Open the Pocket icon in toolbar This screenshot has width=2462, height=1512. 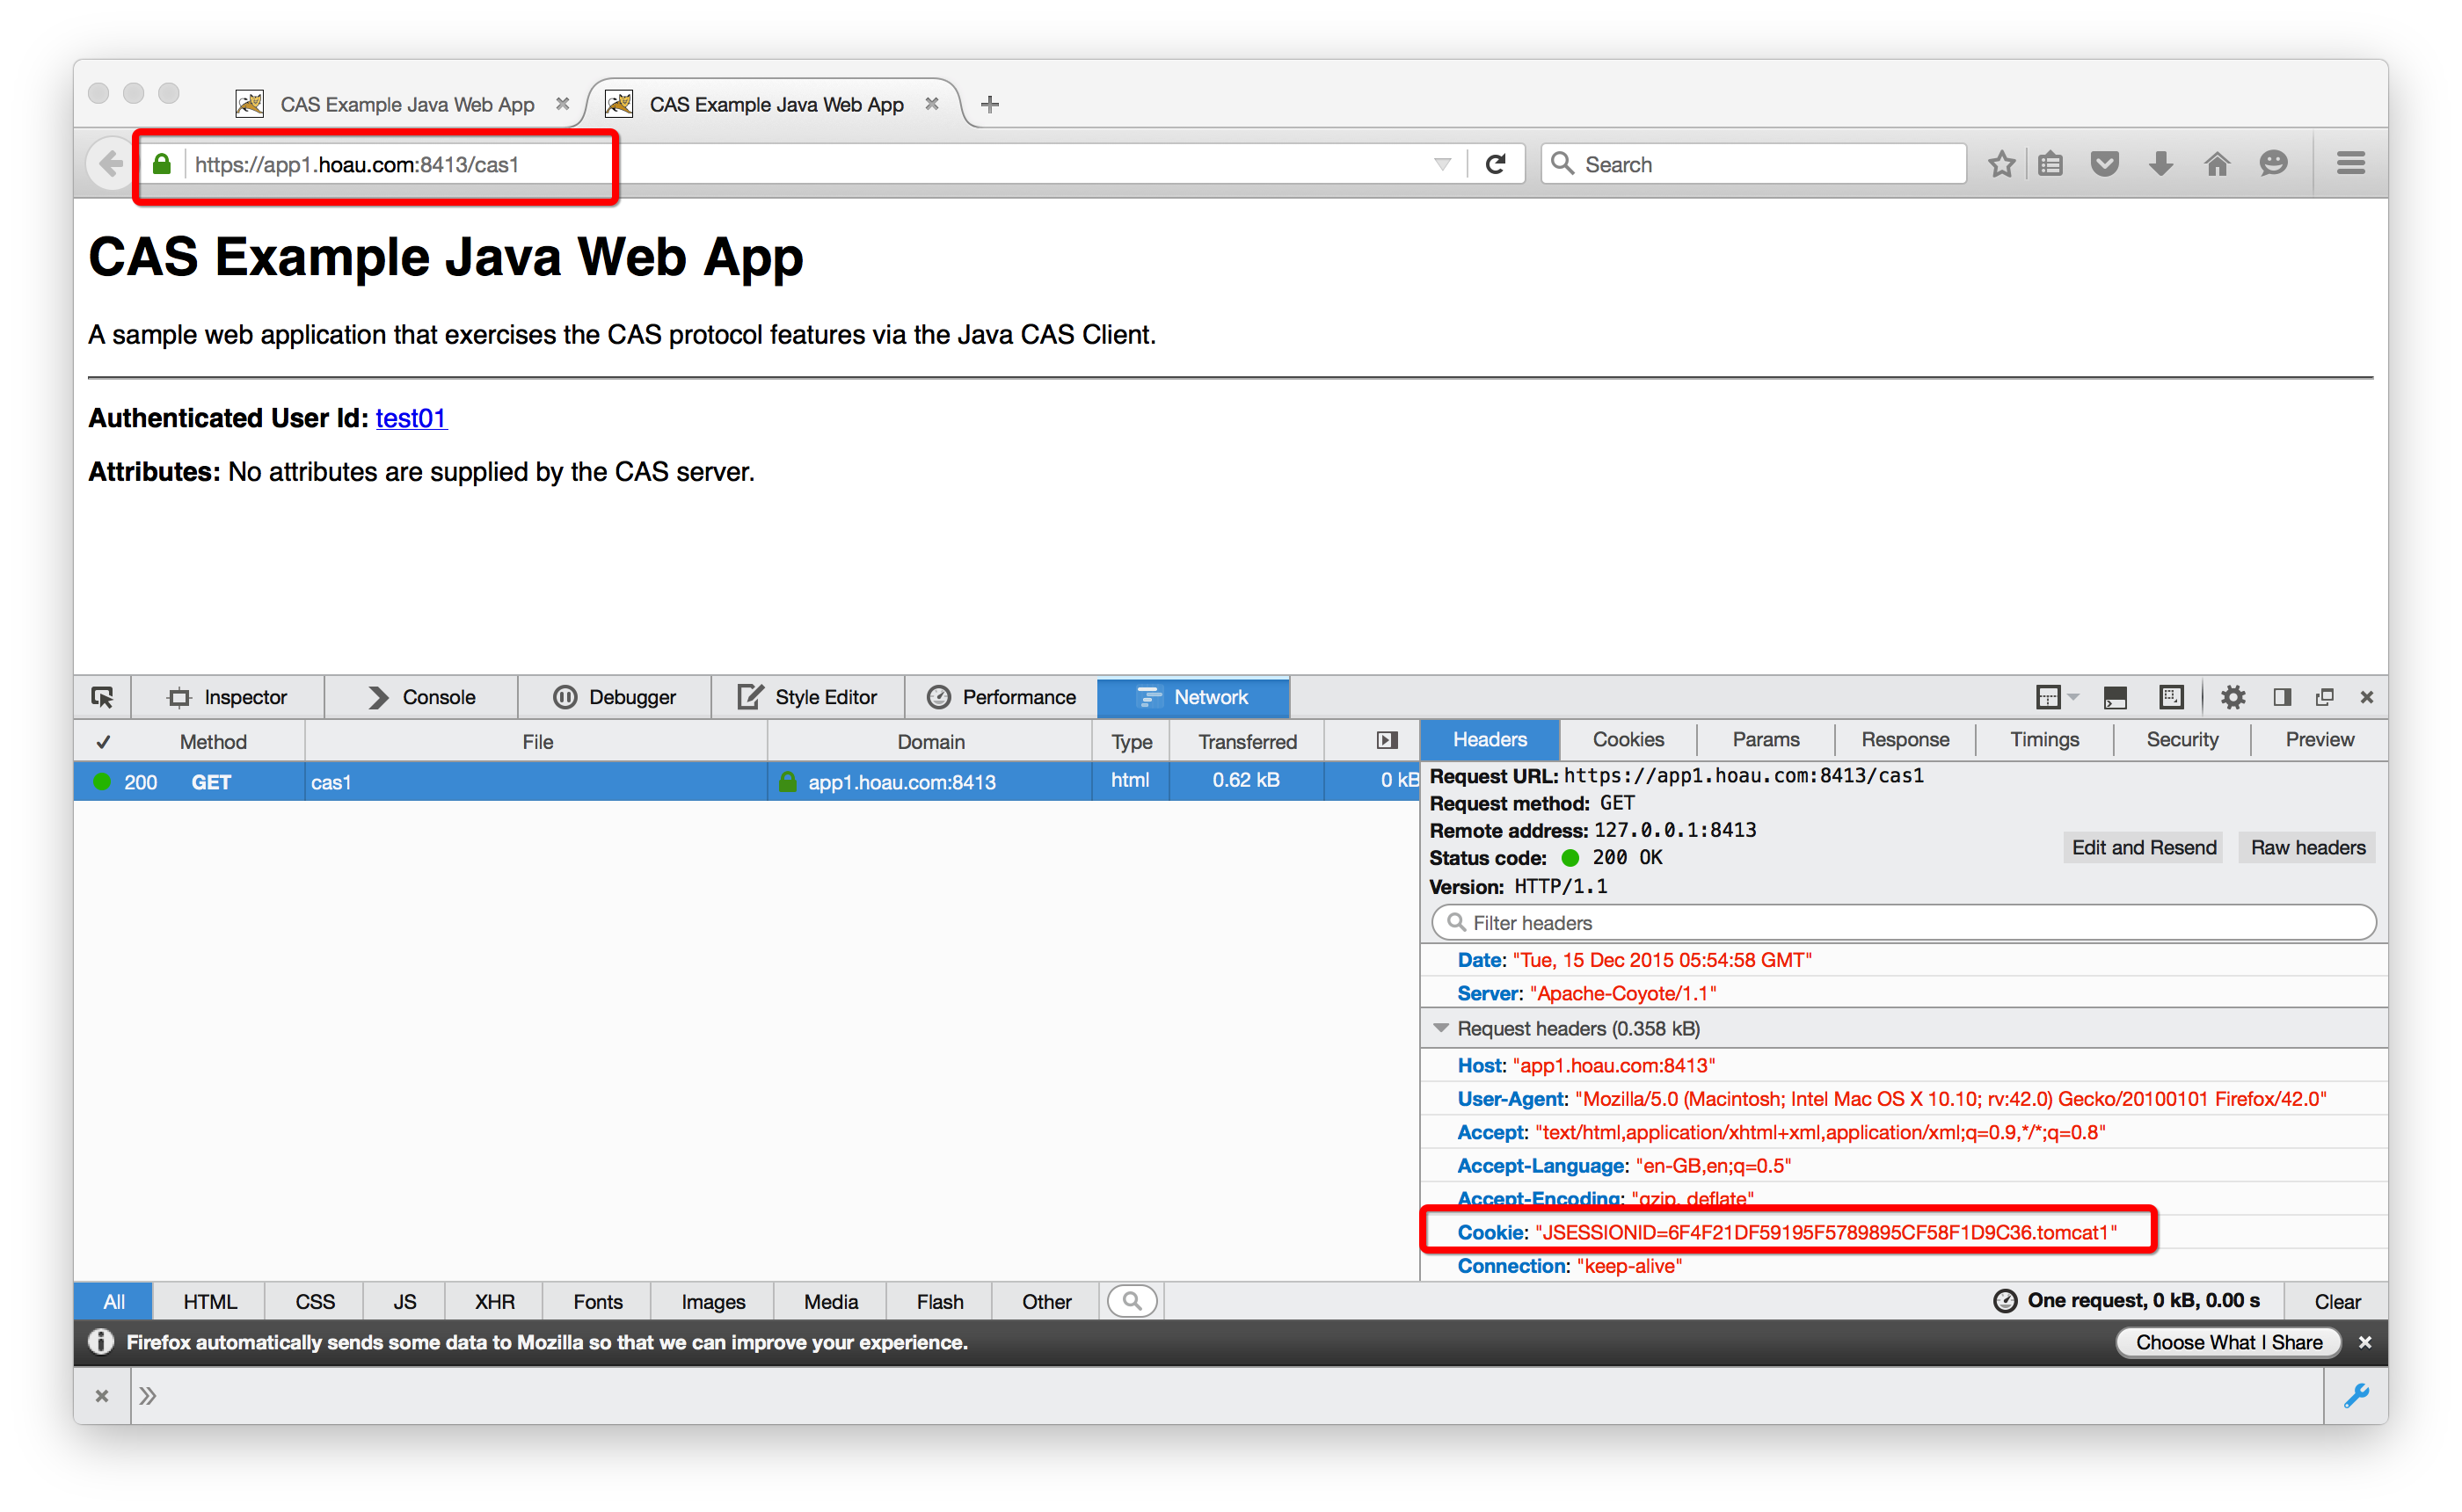pos(2104,164)
